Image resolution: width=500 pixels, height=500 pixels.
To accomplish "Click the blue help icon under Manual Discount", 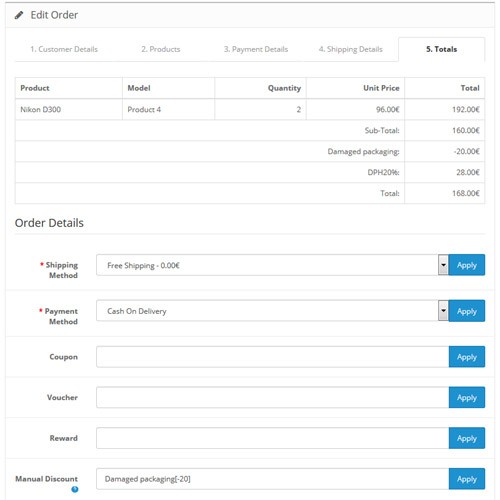I will click(x=75, y=489).
